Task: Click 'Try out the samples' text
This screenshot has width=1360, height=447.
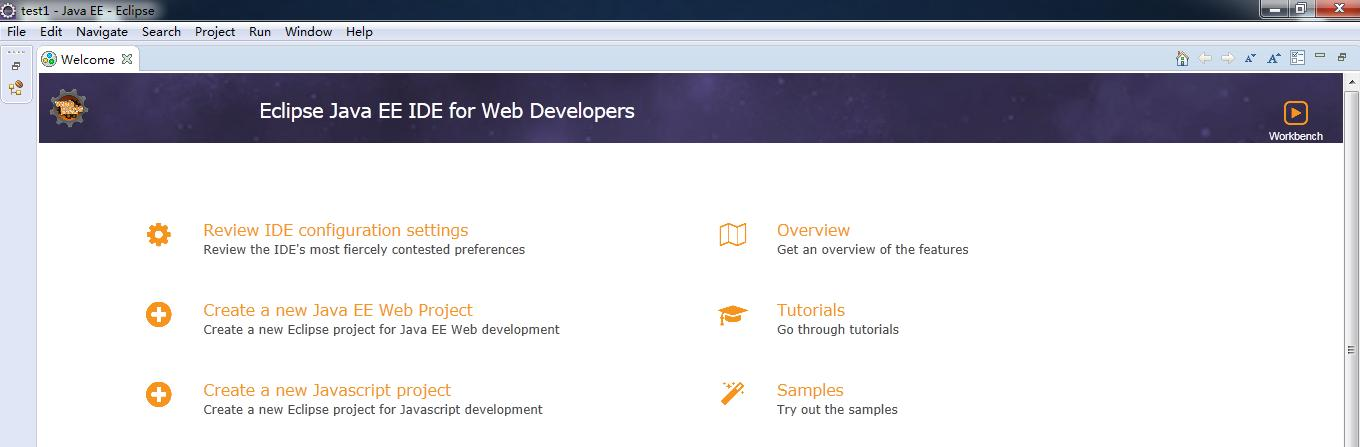Action: click(x=837, y=409)
